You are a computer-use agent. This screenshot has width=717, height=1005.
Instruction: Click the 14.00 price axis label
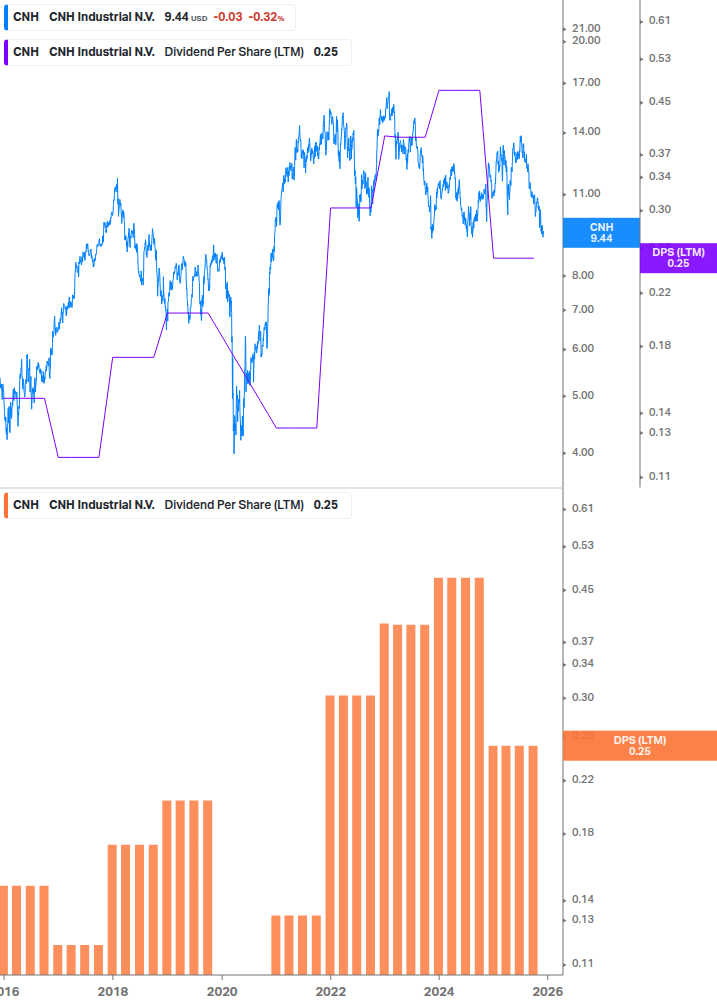pyautogui.click(x=586, y=131)
